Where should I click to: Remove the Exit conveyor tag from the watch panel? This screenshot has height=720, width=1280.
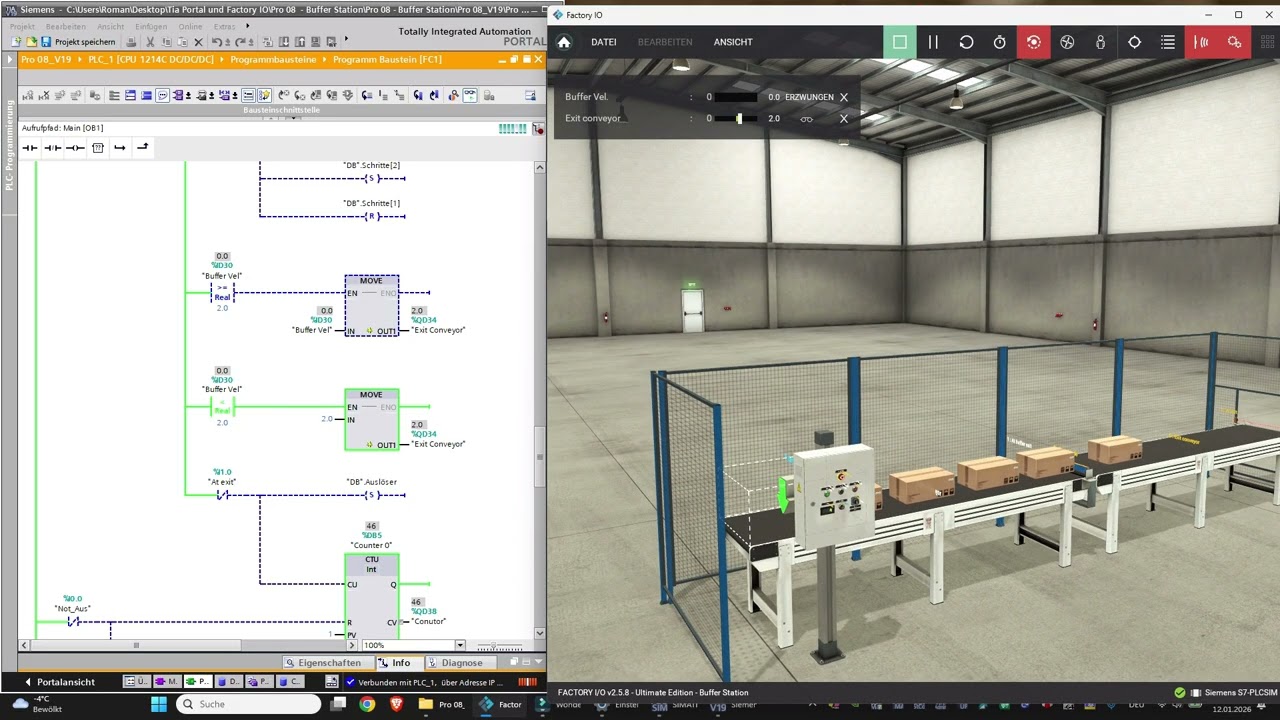click(844, 118)
